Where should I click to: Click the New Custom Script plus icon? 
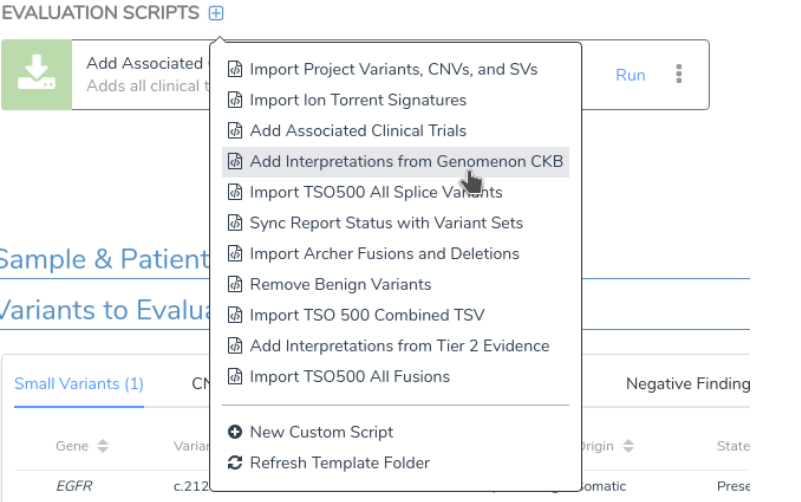click(235, 432)
